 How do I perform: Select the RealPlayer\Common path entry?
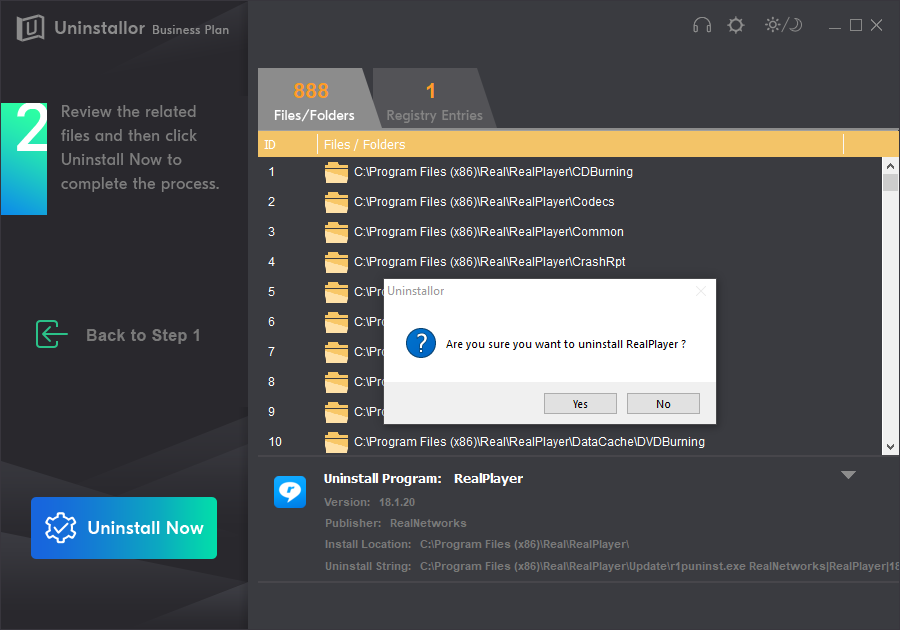pyautogui.click(x=488, y=232)
